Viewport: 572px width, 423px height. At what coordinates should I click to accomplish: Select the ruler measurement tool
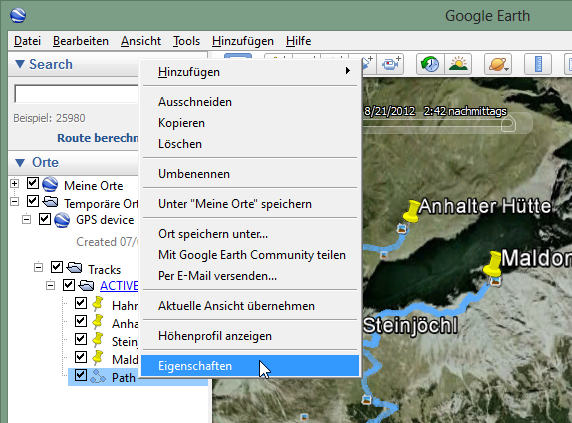coord(538,64)
